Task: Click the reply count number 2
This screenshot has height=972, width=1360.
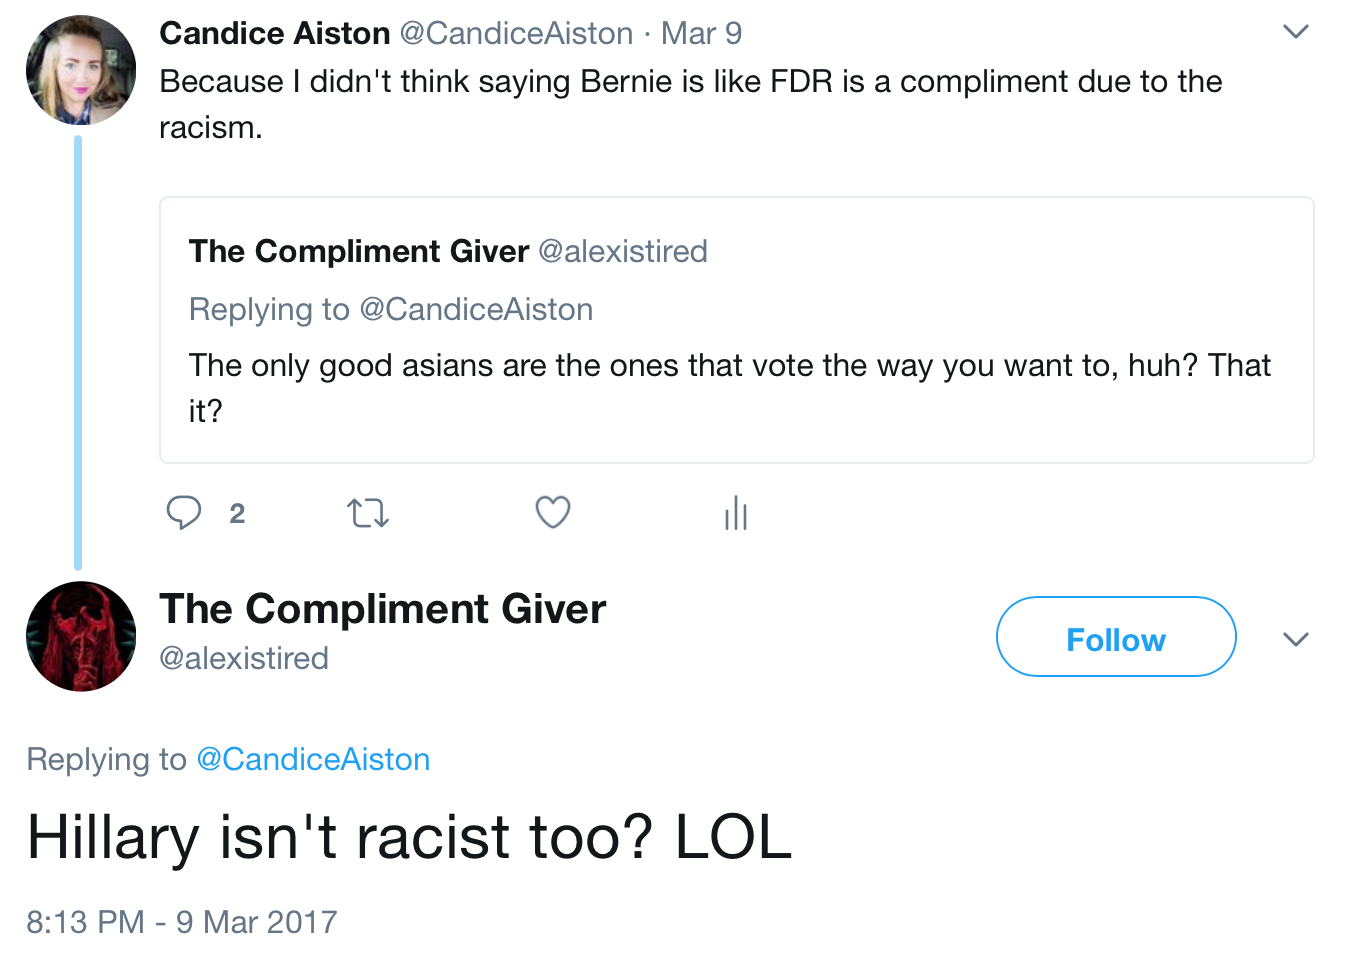Action: tap(237, 513)
